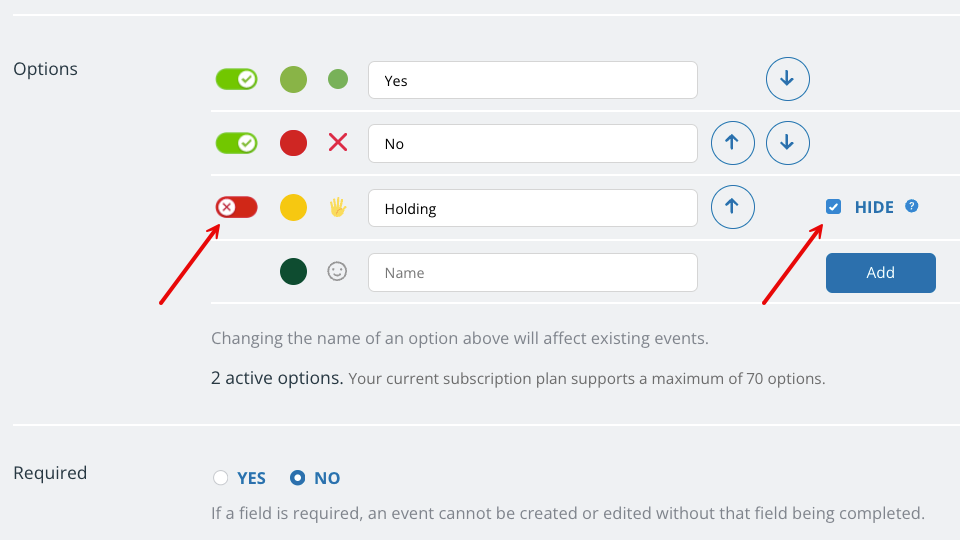Open yellow color swatch for Holding option

pyautogui.click(x=293, y=208)
